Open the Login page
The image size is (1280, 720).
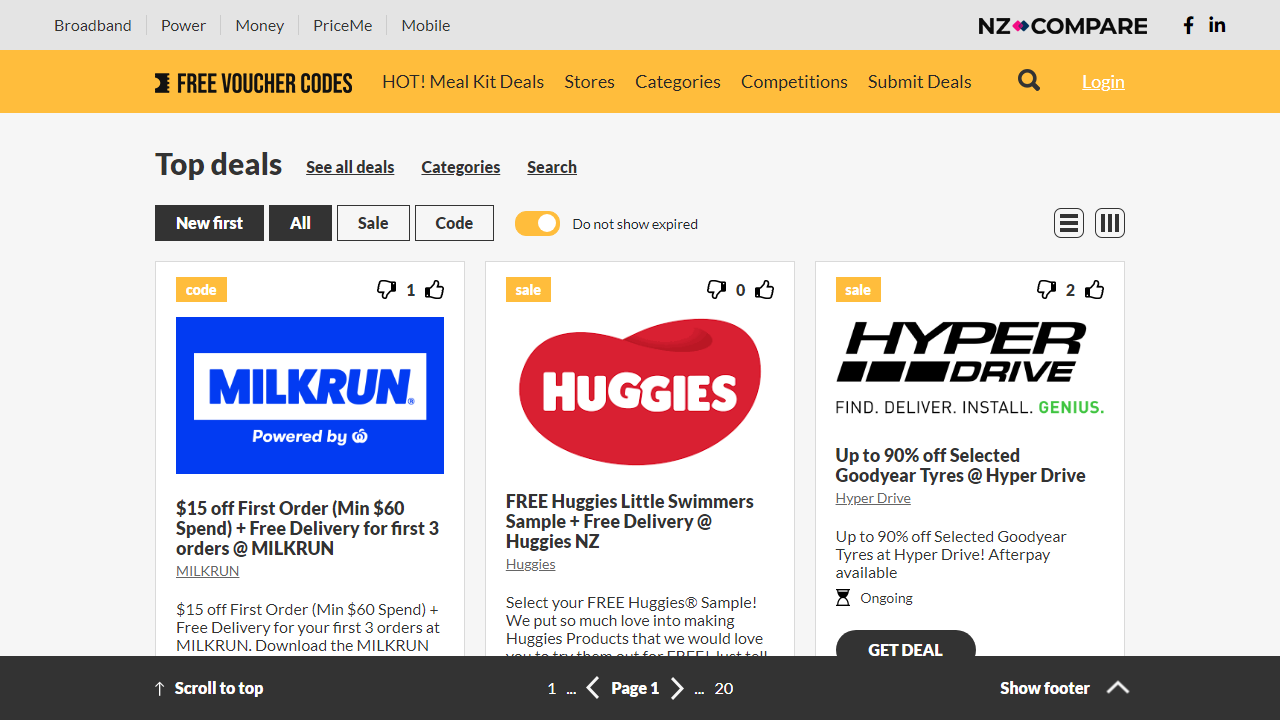click(1103, 81)
